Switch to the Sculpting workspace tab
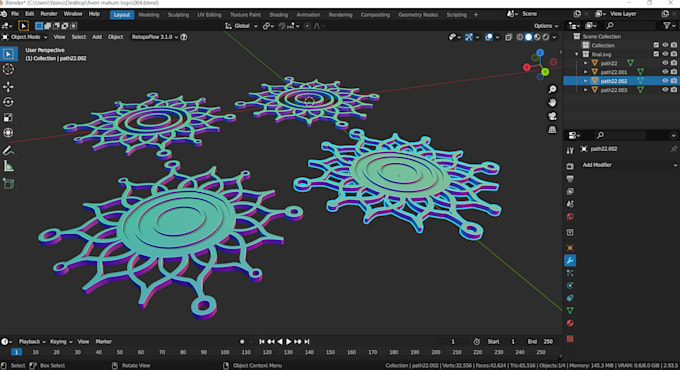The width and height of the screenshot is (680, 370). (178, 15)
